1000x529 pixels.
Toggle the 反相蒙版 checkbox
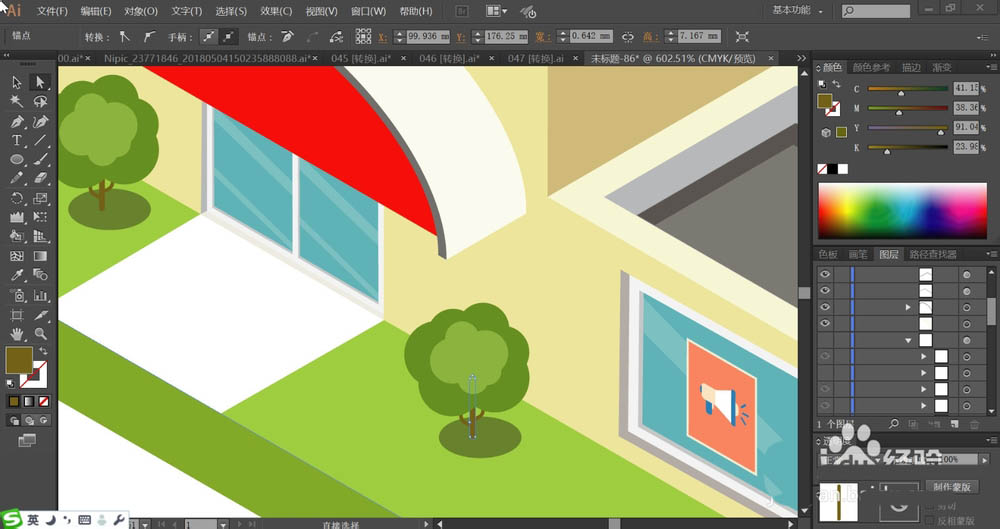coord(930,521)
